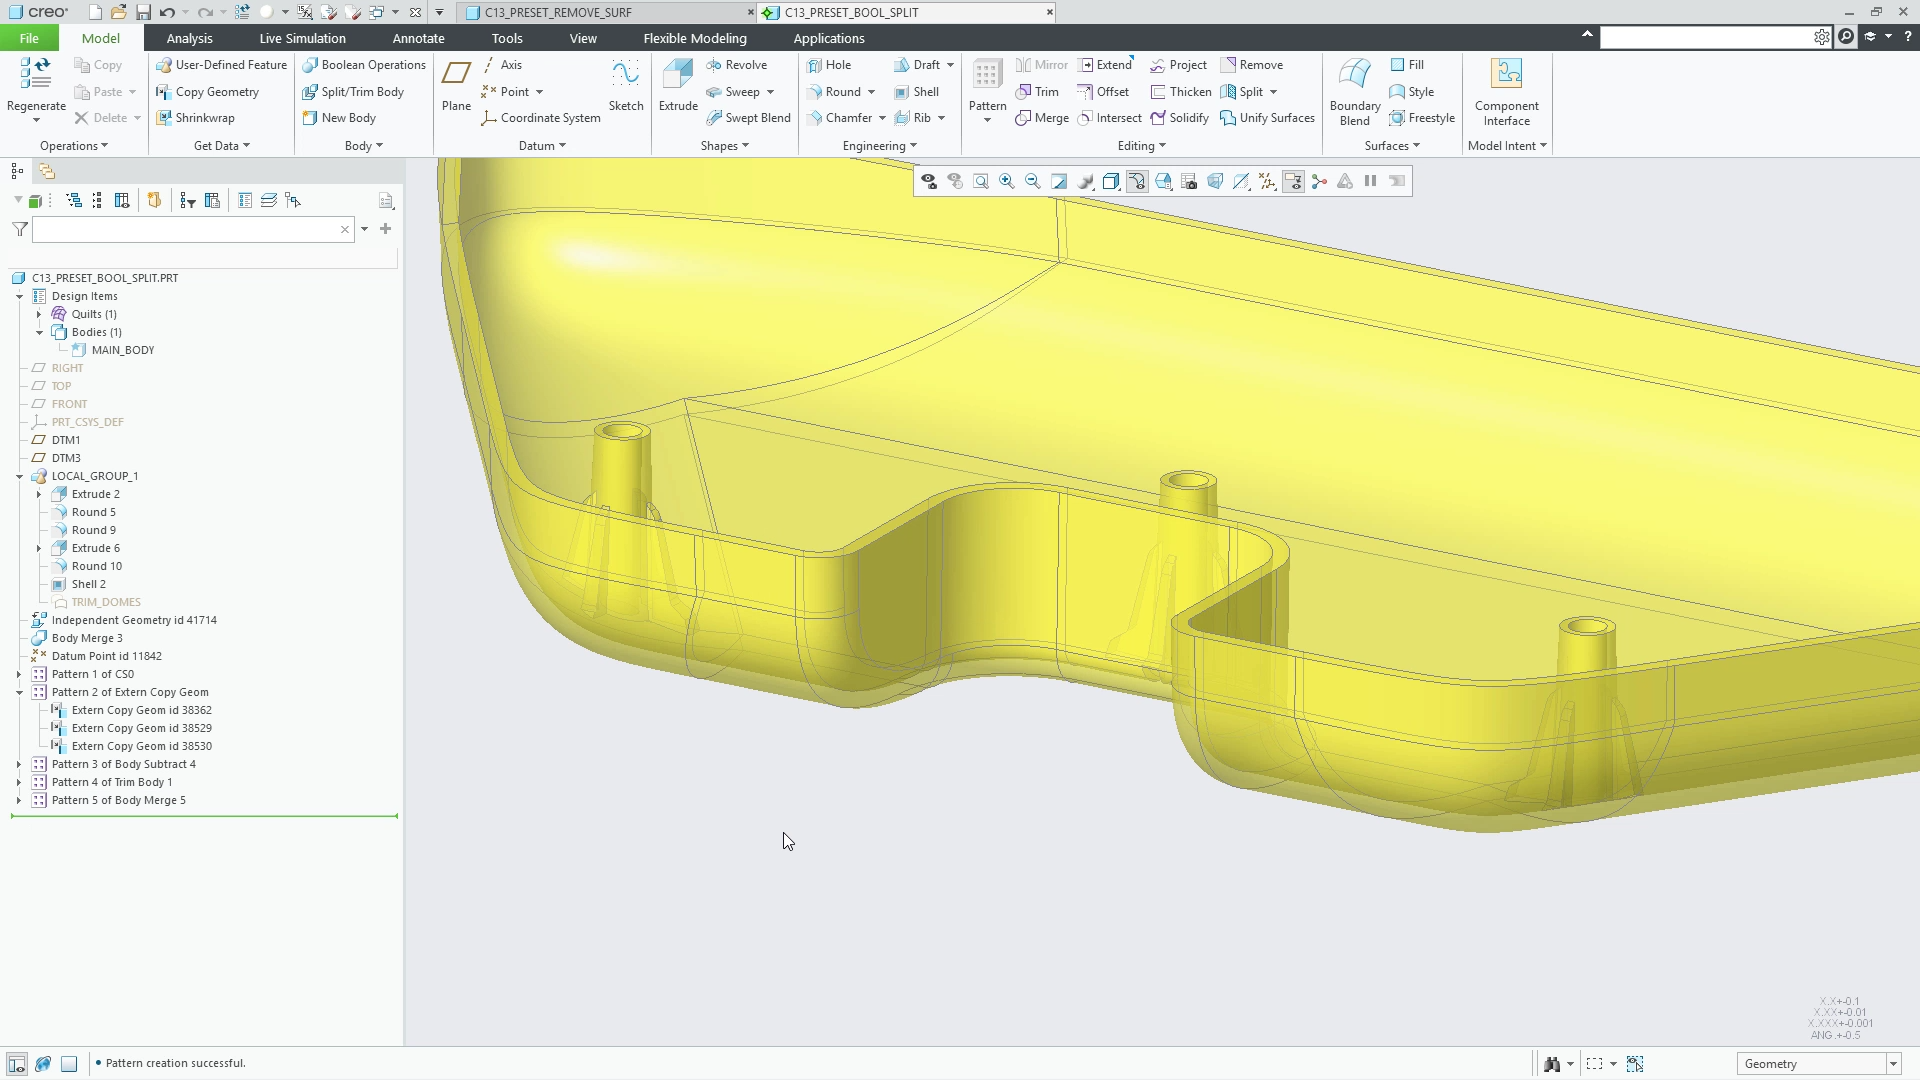Toggle full screen icon in status bar
Viewport: 1920px width, 1080px height.
click(69, 1064)
